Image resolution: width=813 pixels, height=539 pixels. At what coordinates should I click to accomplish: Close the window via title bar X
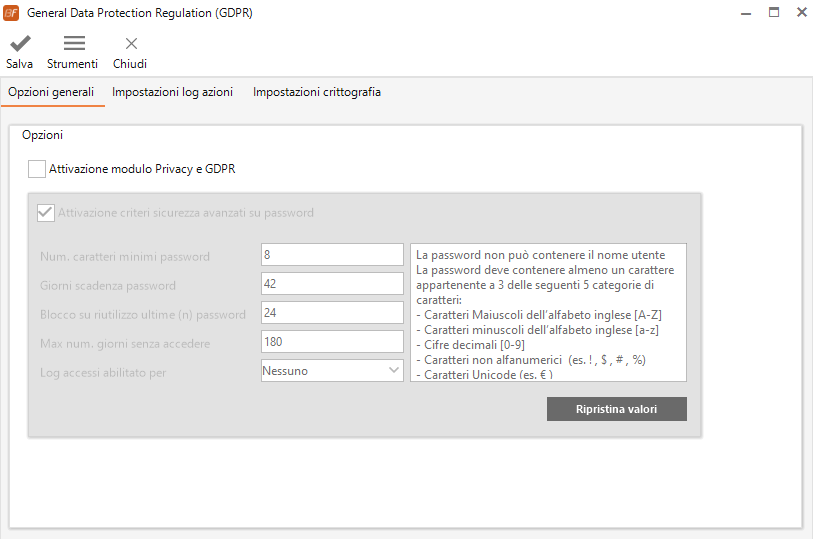coord(802,12)
